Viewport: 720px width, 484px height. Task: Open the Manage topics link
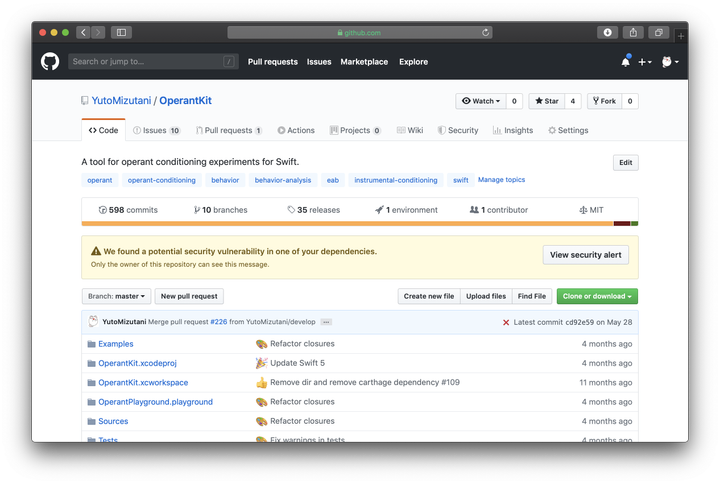point(501,180)
